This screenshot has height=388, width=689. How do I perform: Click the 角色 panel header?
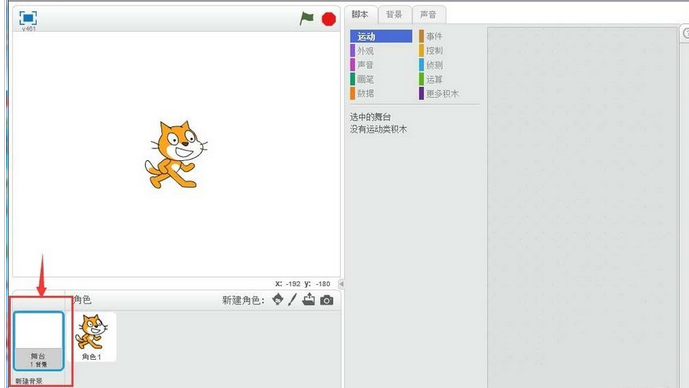(82, 300)
